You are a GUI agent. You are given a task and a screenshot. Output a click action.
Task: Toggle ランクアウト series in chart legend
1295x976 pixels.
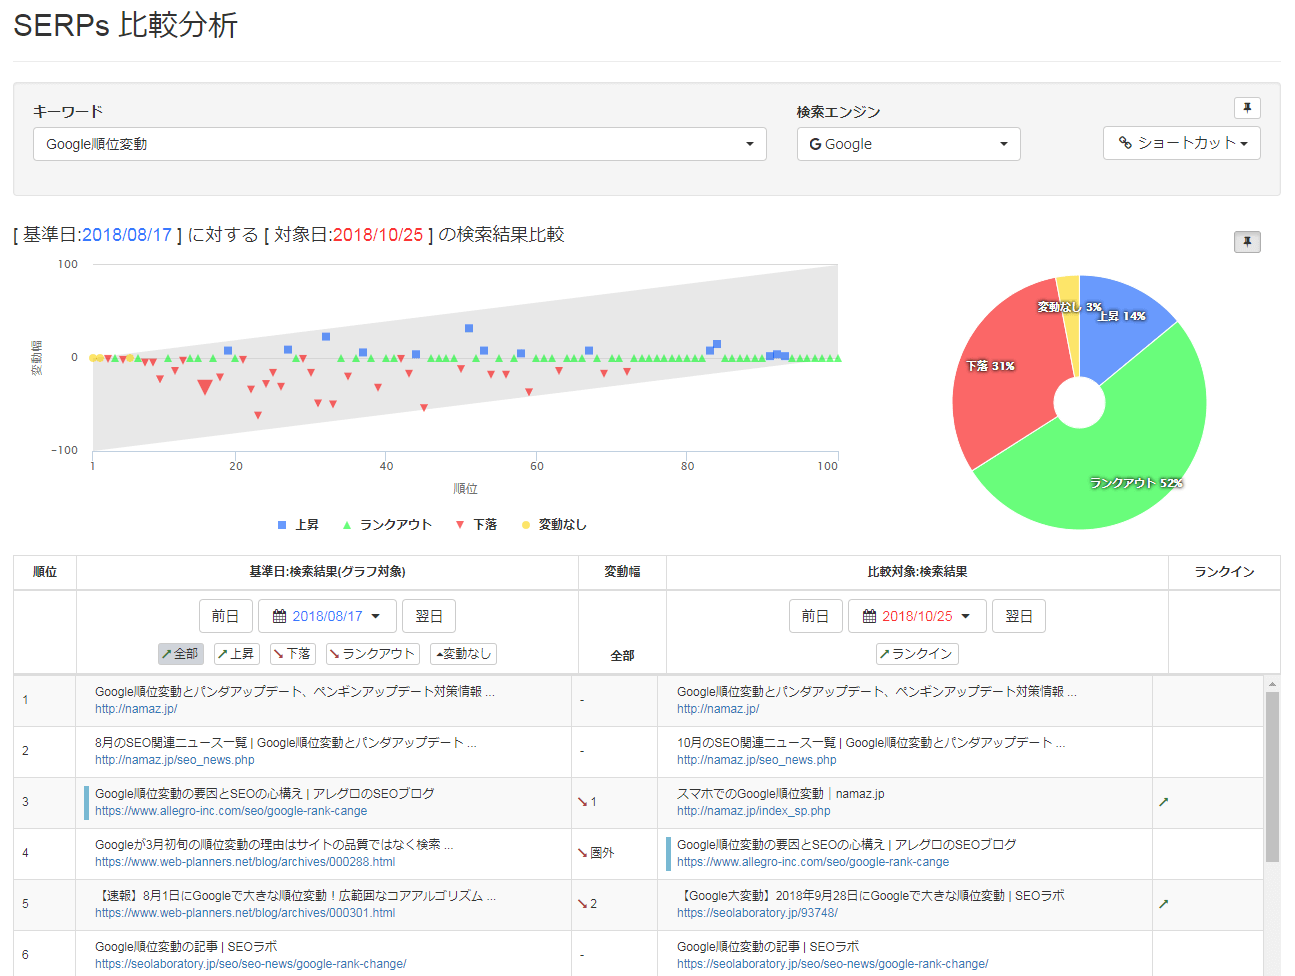pyautogui.click(x=387, y=525)
